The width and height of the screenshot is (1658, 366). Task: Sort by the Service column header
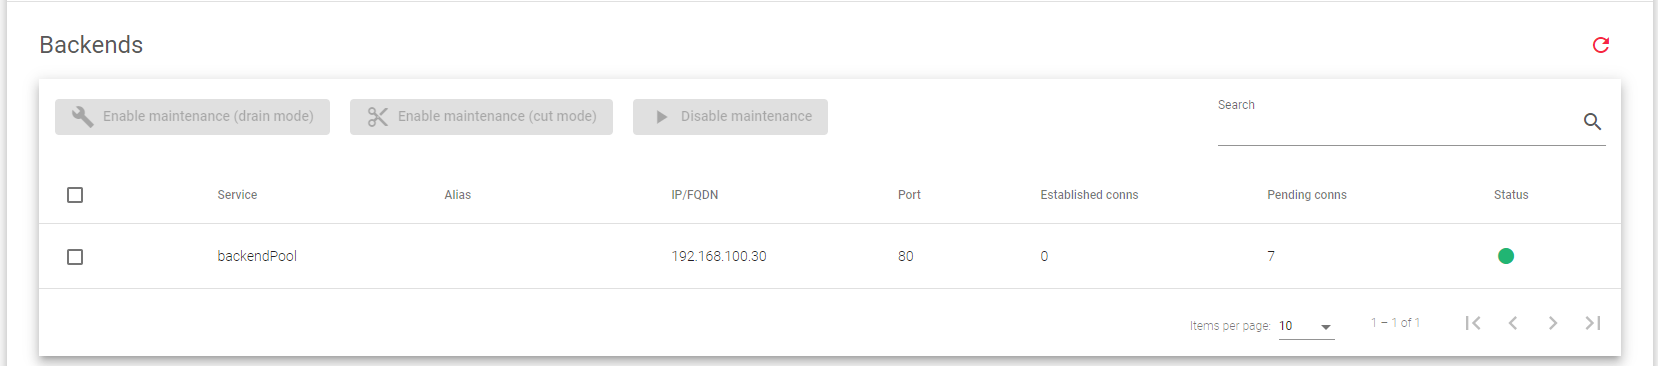(x=237, y=195)
